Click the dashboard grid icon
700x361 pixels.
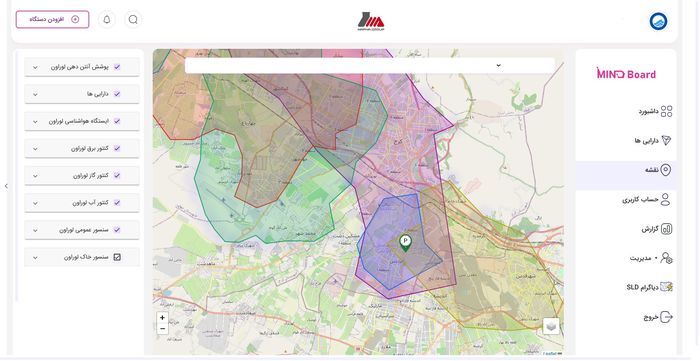click(666, 111)
